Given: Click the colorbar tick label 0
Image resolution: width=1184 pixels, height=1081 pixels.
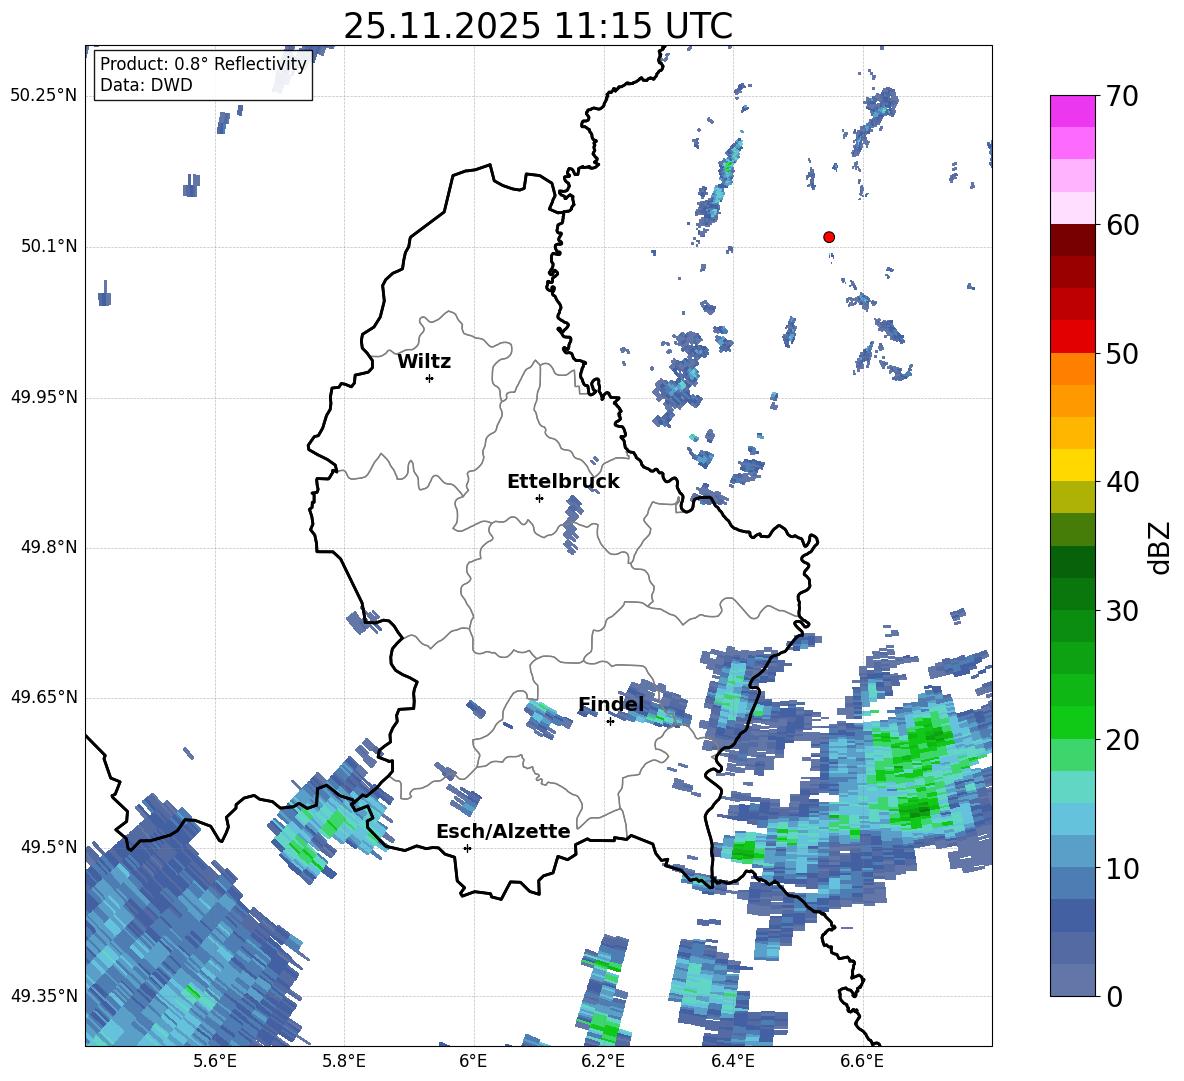Looking at the screenshot, I should tap(1114, 996).
